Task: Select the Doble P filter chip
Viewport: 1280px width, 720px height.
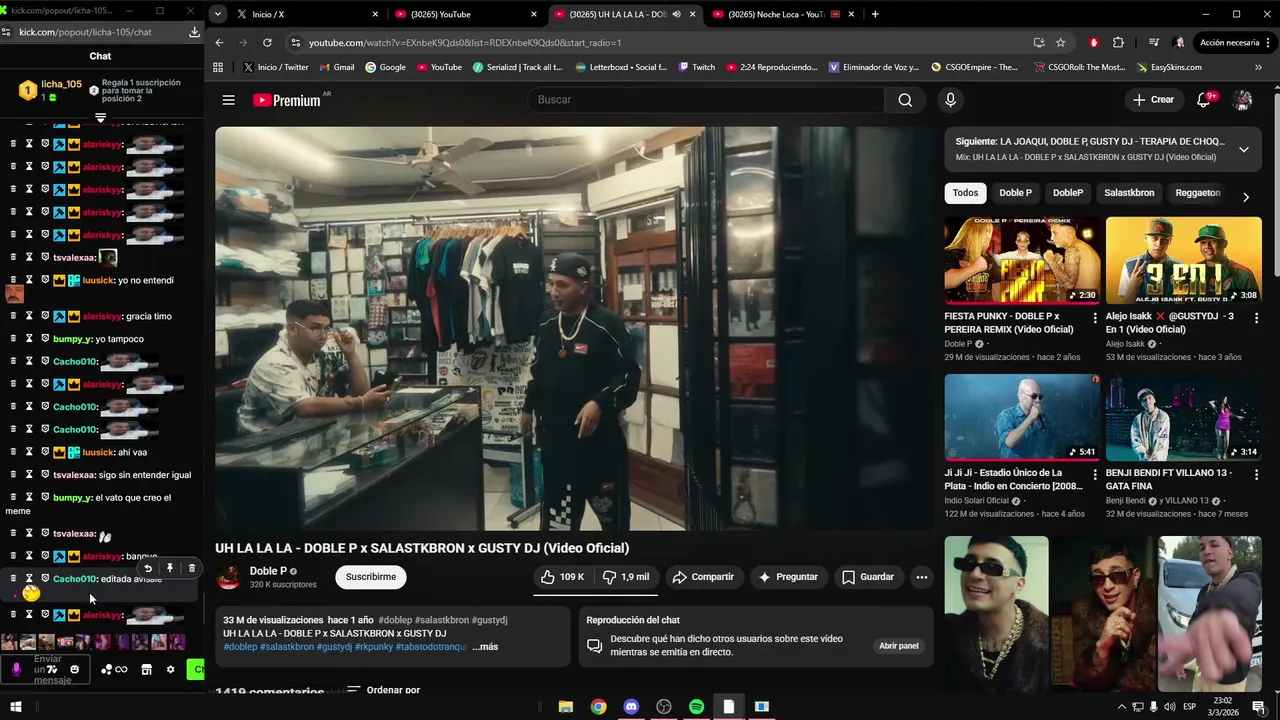Action: (1015, 193)
